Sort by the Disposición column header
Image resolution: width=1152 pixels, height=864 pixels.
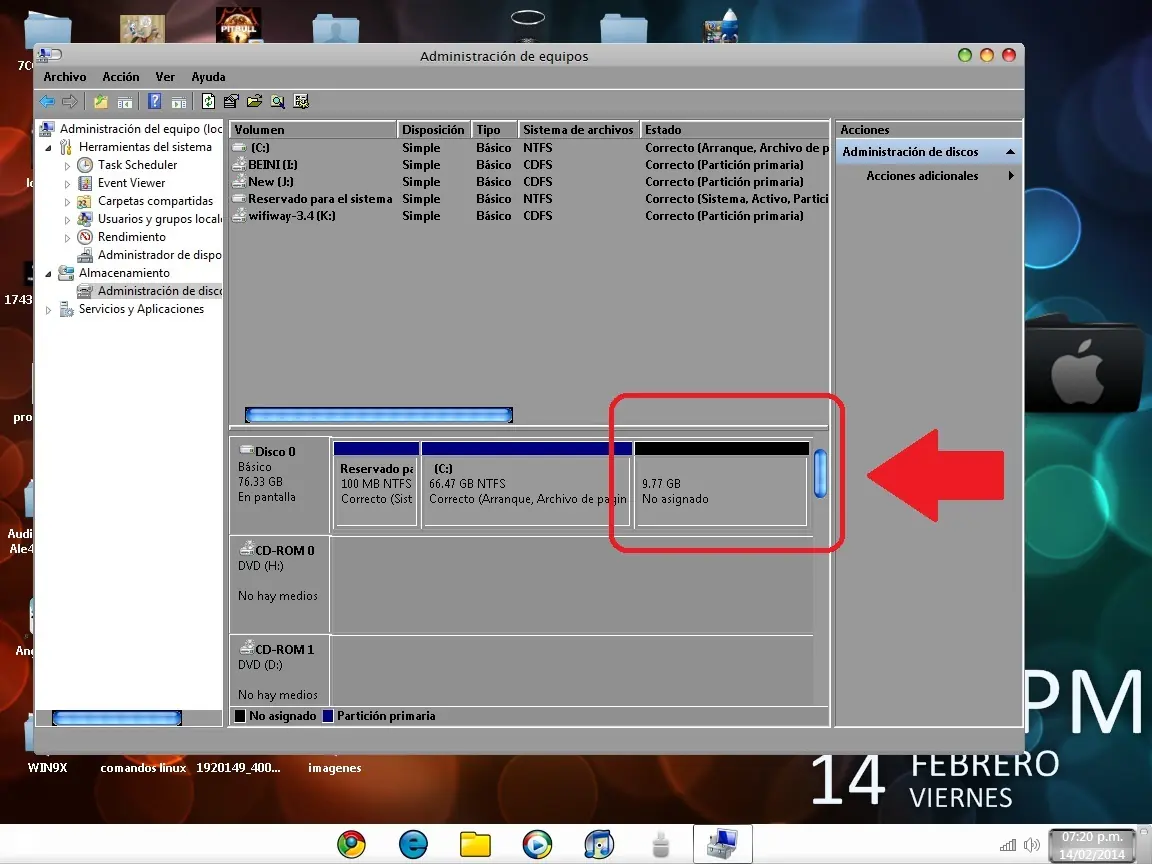(x=433, y=129)
